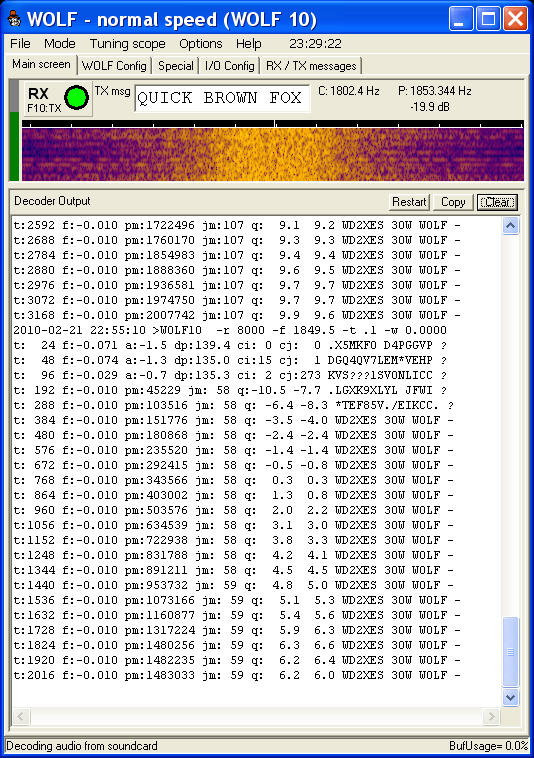Switch to the Special tab
This screenshot has width=534, height=758.
[176, 66]
